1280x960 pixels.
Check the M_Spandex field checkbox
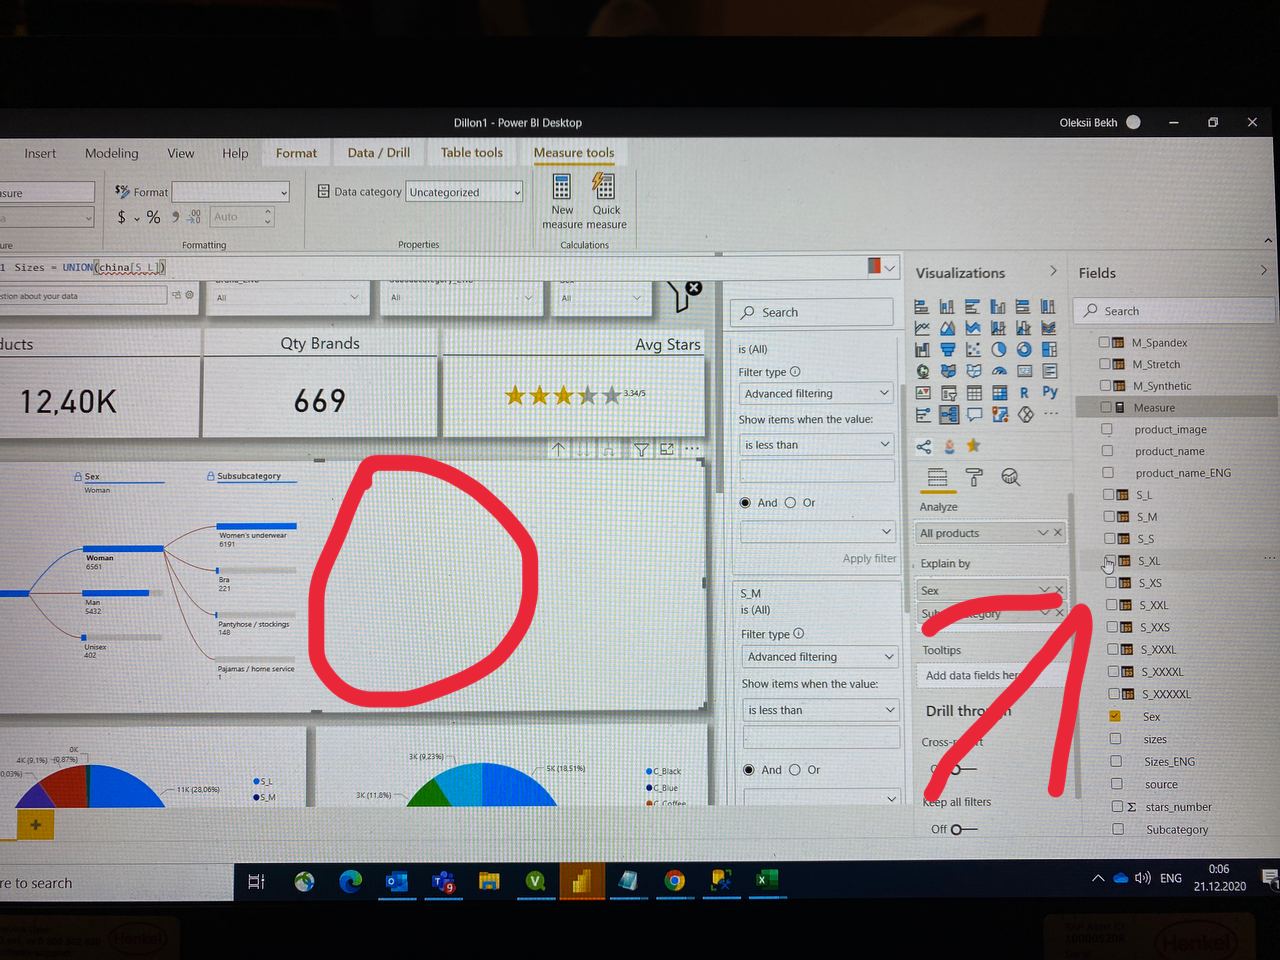(x=1104, y=341)
